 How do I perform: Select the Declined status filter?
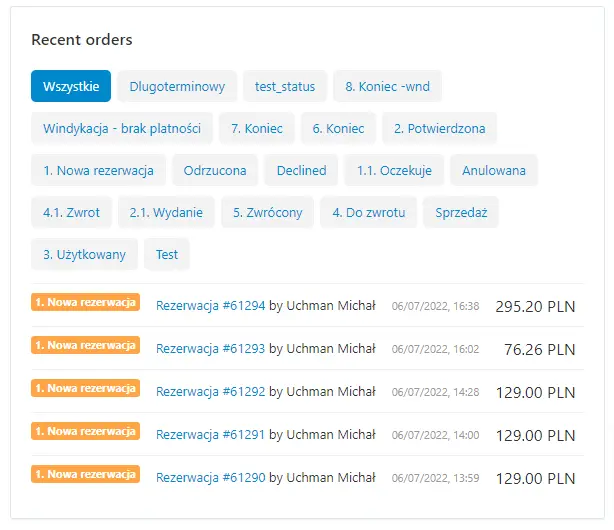[x=301, y=170]
